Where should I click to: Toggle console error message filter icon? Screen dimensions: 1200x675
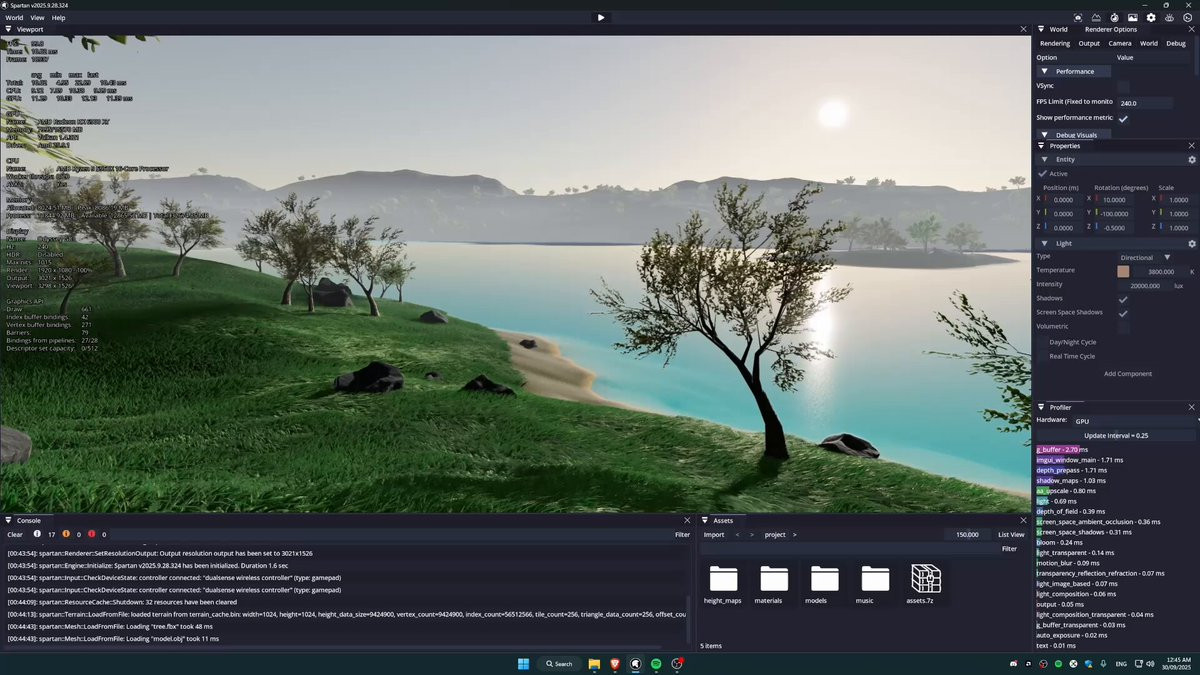(91, 534)
